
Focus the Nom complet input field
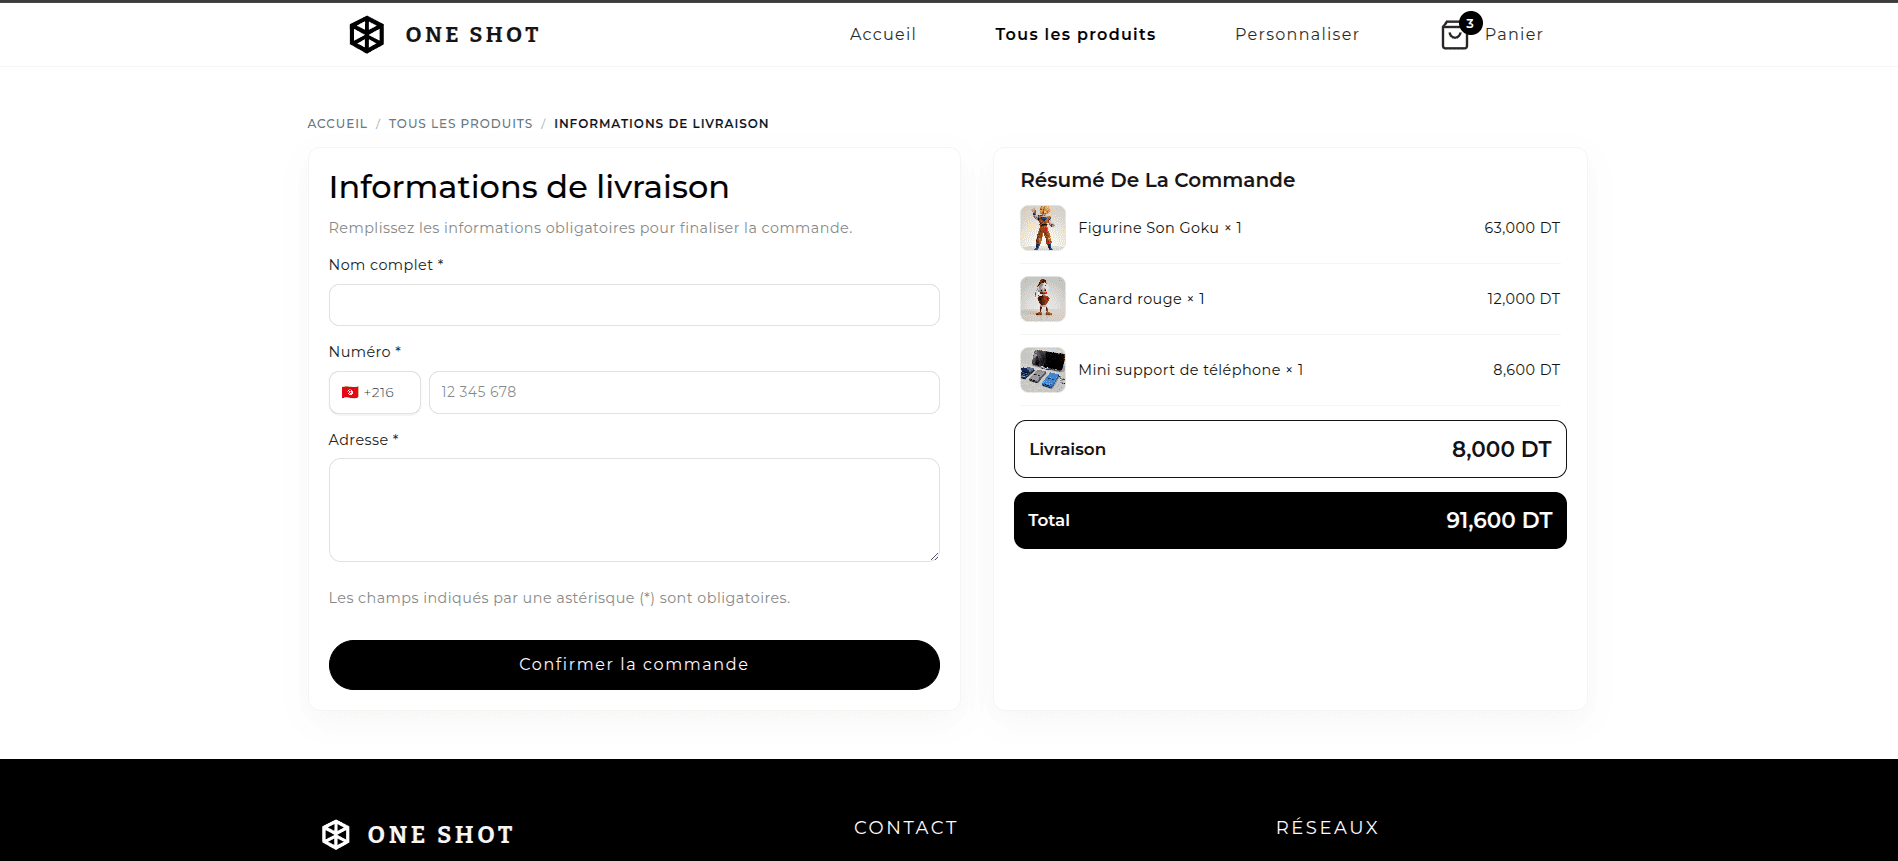coord(634,305)
